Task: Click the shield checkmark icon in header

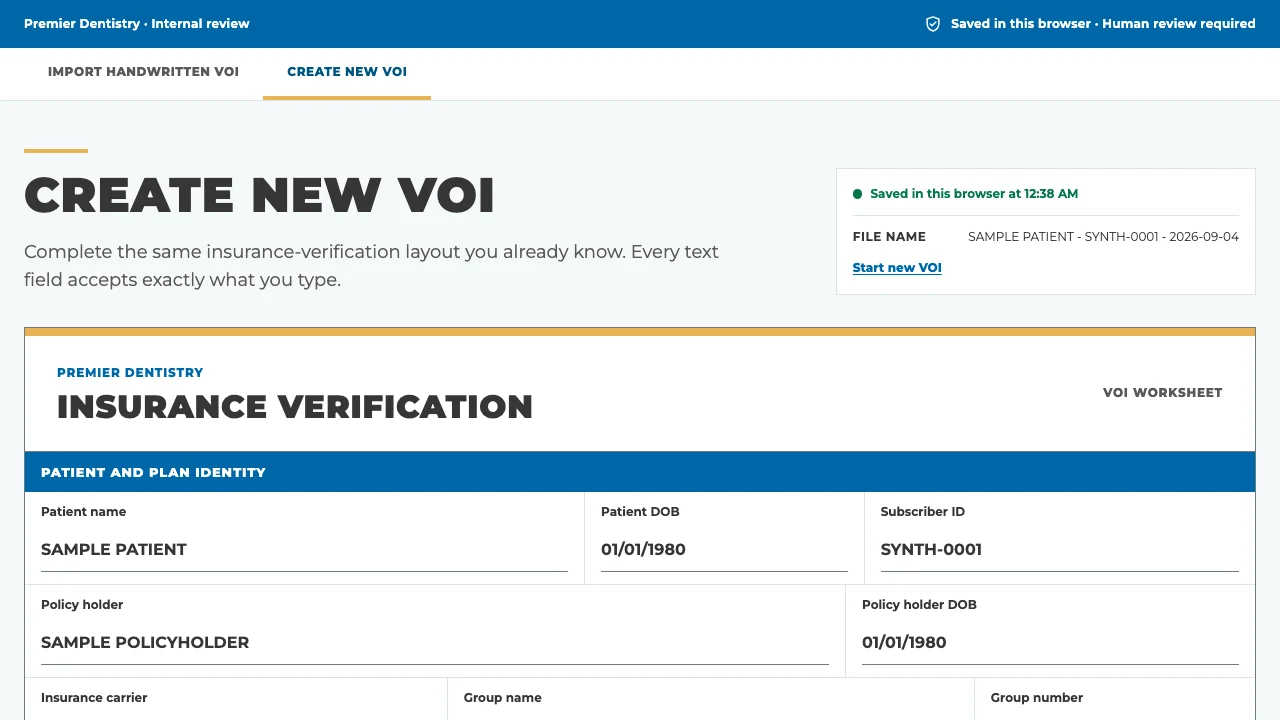Action: pyautogui.click(x=933, y=24)
